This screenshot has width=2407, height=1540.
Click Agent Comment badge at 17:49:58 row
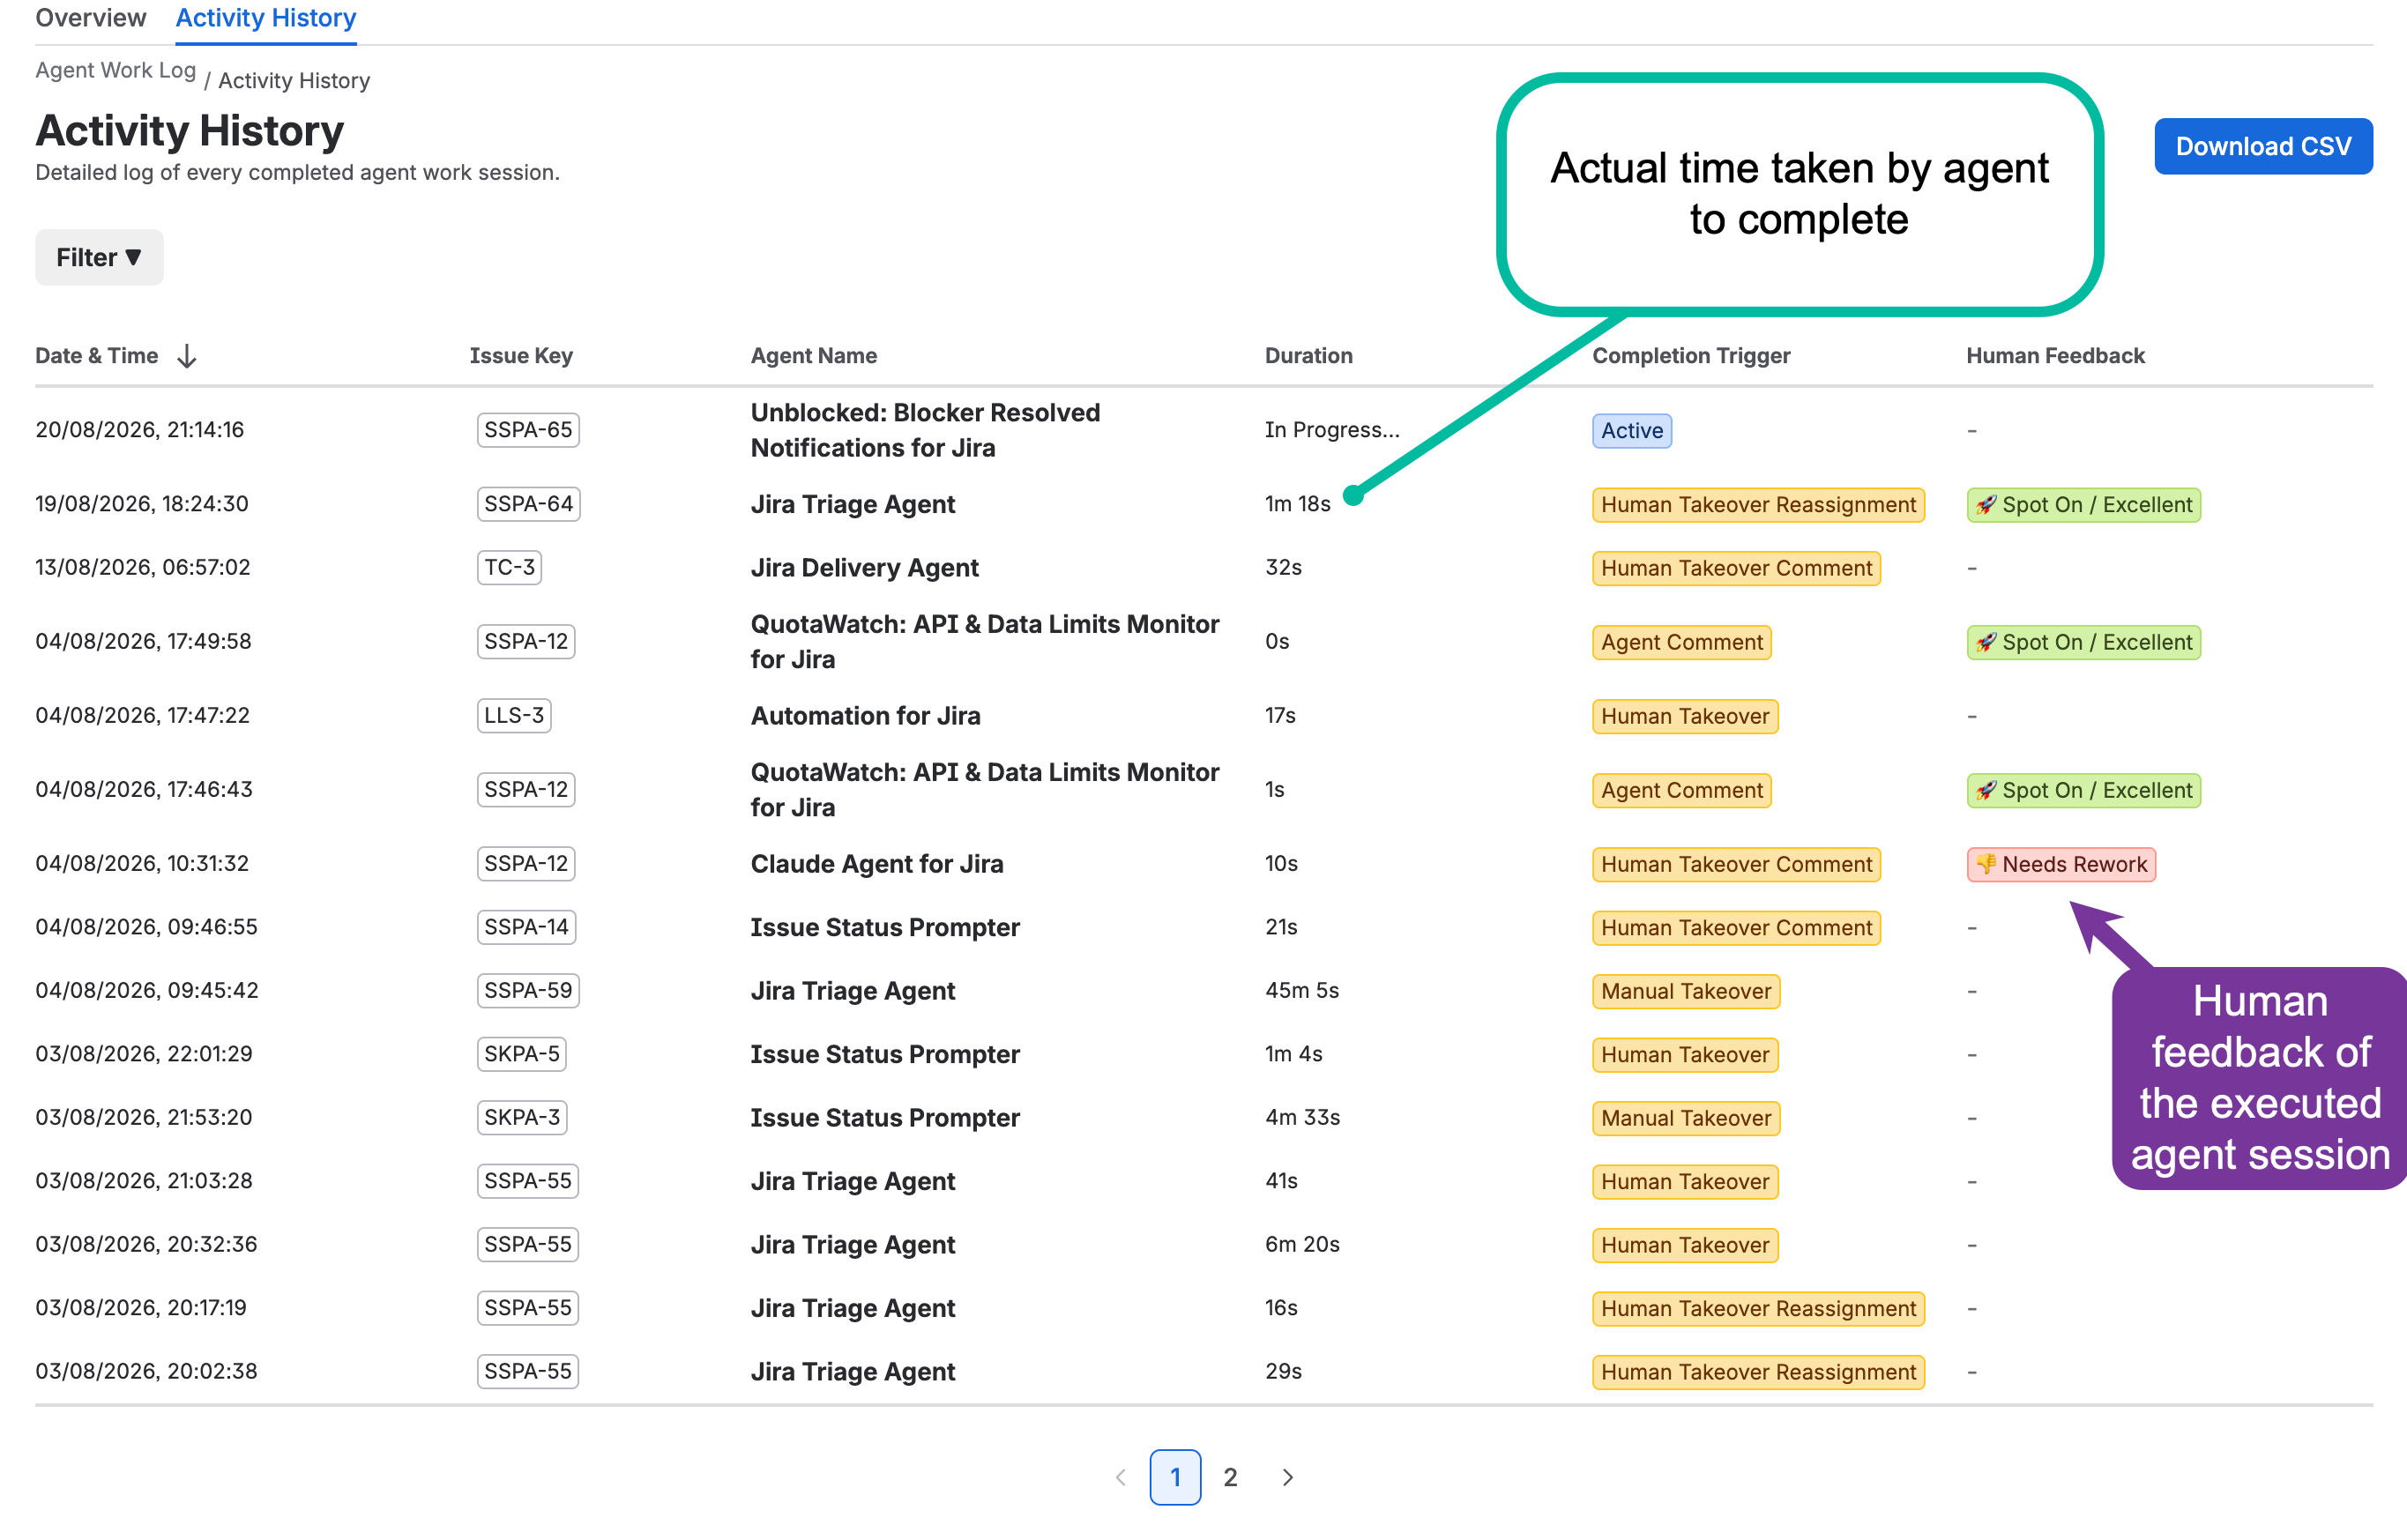click(x=1682, y=643)
